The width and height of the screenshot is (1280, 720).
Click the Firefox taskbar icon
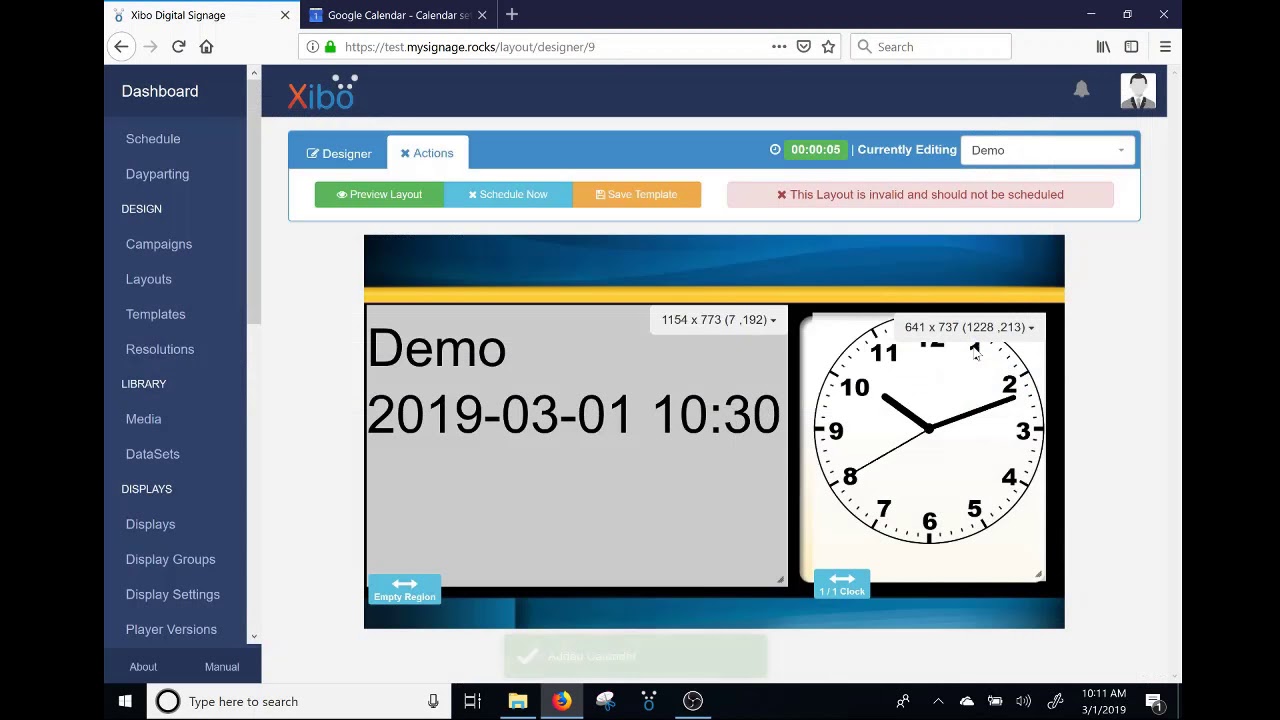[x=561, y=701]
